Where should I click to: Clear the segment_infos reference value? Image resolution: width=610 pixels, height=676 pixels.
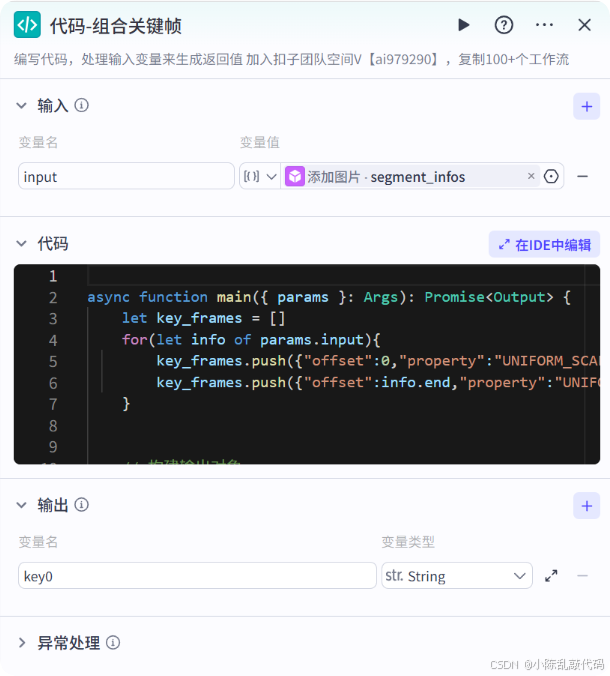click(531, 176)
